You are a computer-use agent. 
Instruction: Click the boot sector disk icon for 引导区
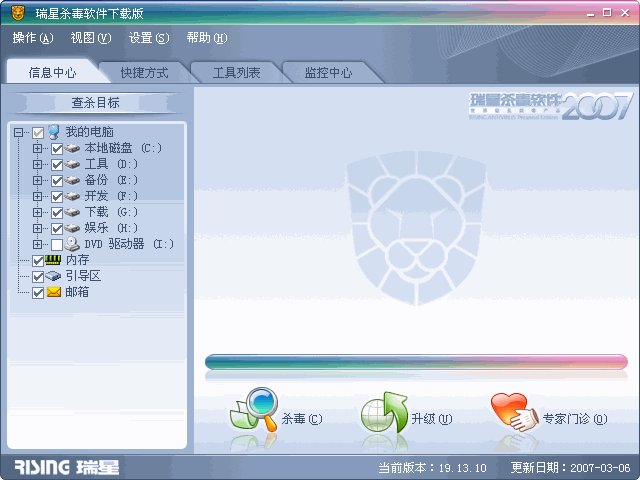pos(53,276)
